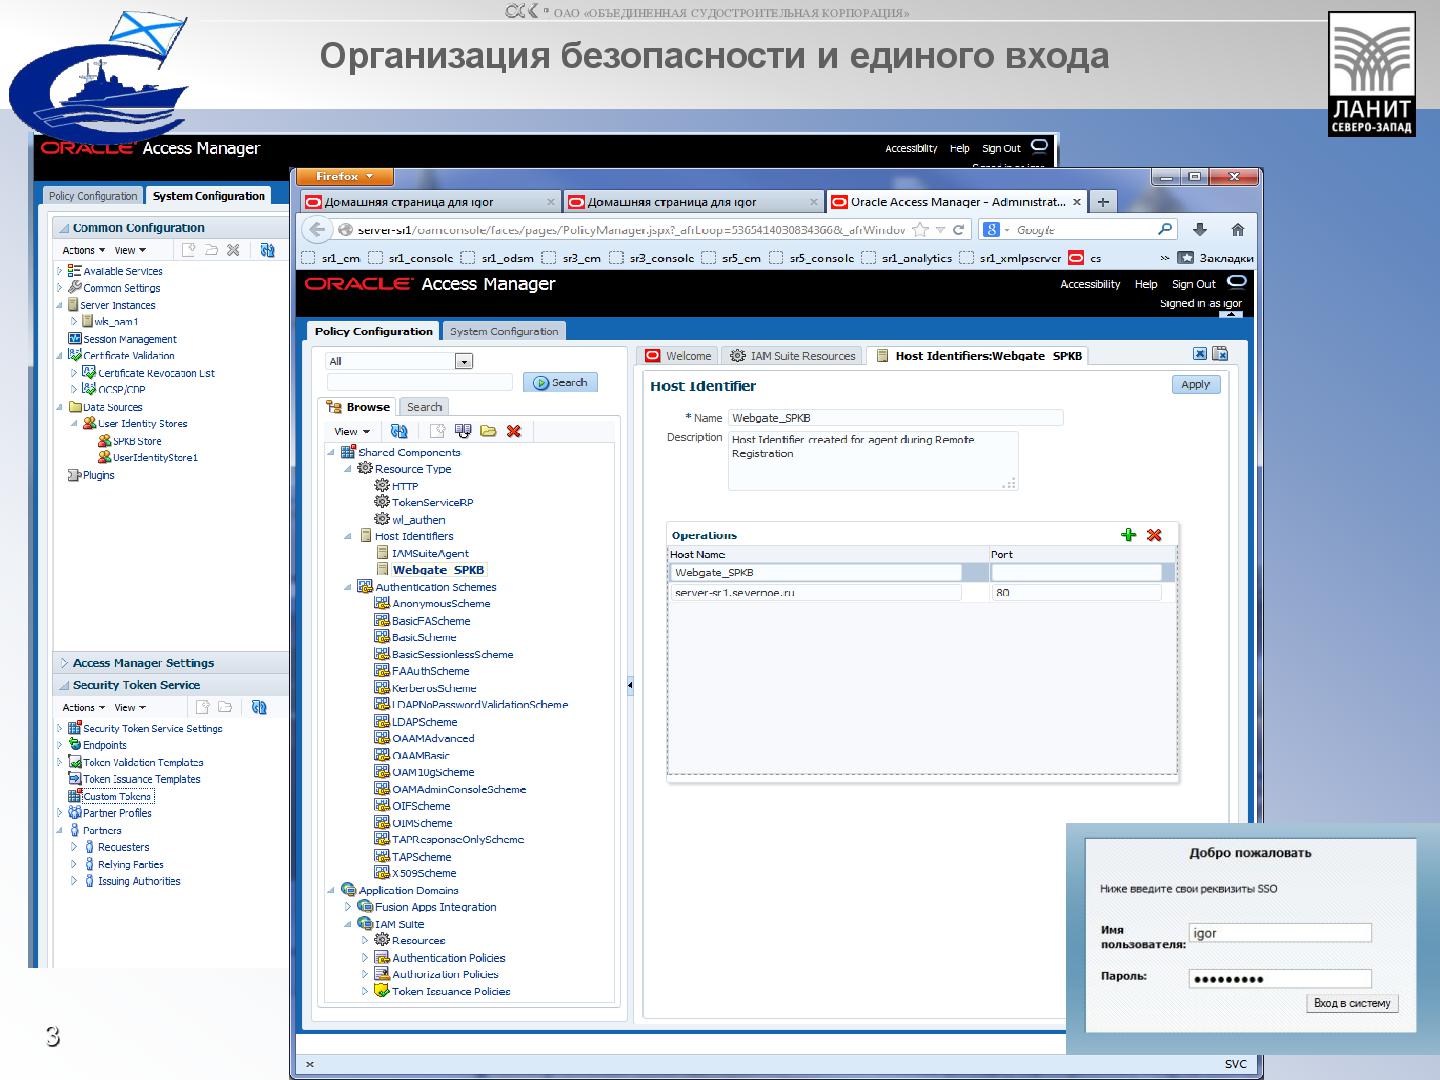
Task: Expand the Partner Profiles node
Action: [59, 813]
